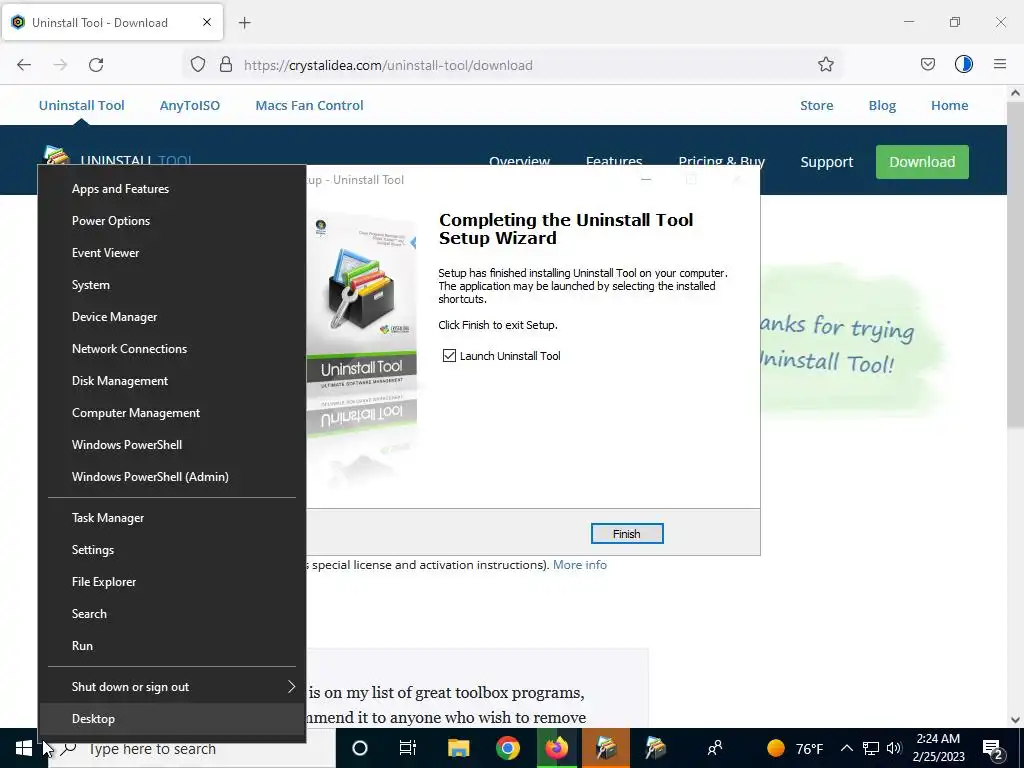Screen dimensions: 1024x768
Task: Click the green Download button
Action: [x=922, y=162]
